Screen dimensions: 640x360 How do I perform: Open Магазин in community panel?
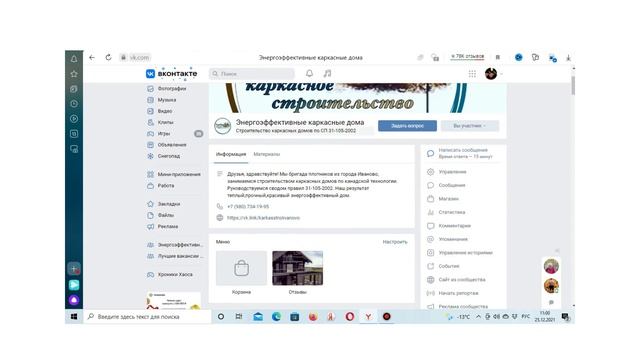coord(442,199)
